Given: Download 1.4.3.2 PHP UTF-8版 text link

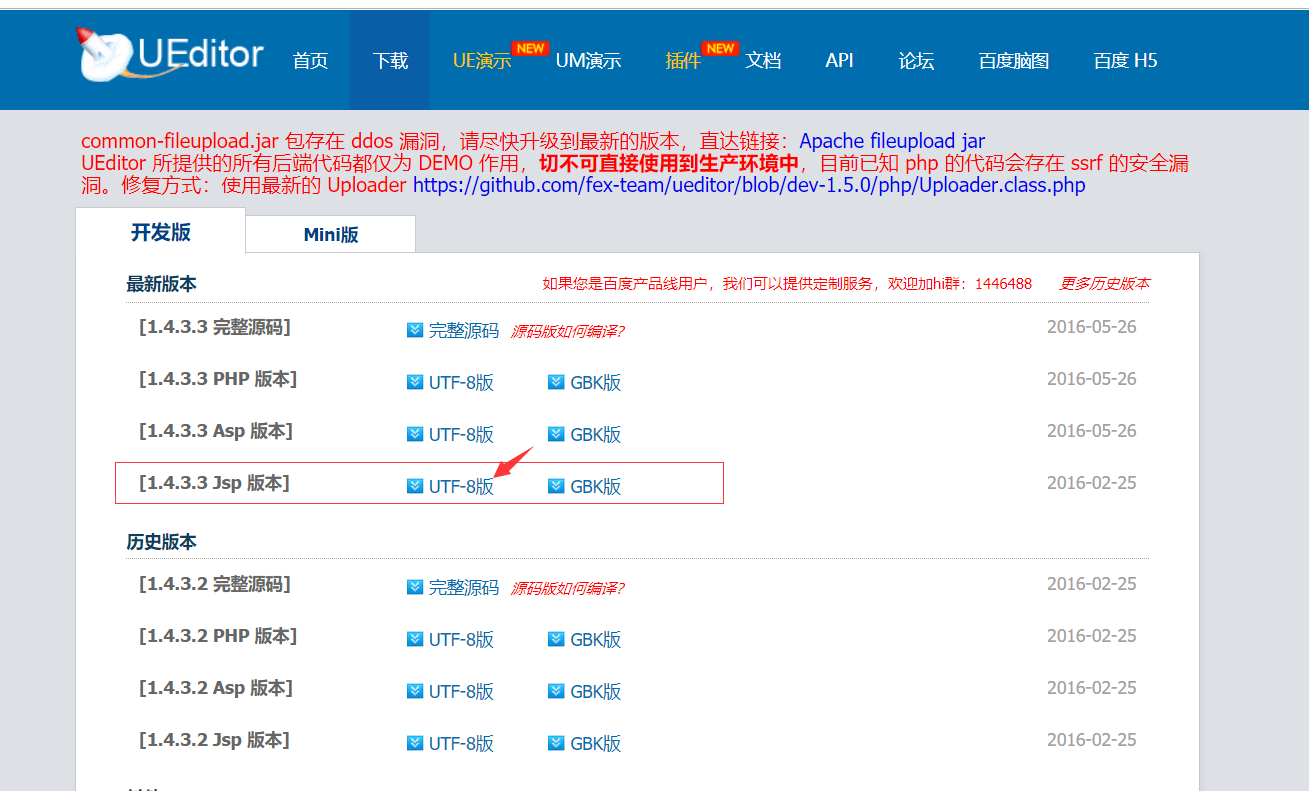Looking at the screenshot, I should [x=461, y=640].
